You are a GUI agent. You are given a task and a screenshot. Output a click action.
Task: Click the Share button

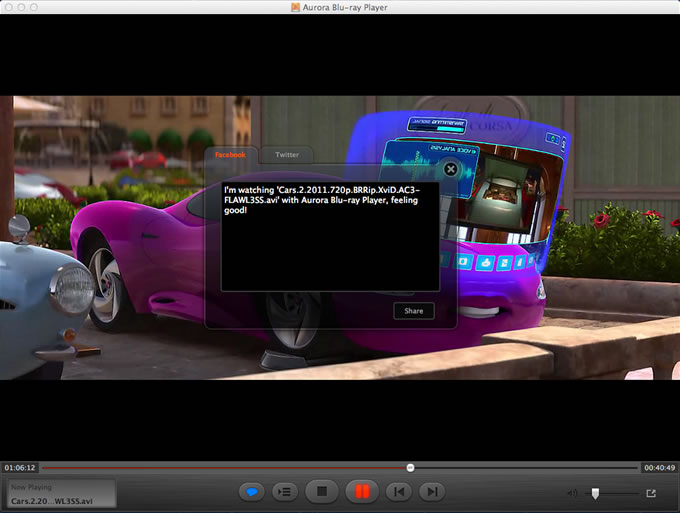(414, 311)
